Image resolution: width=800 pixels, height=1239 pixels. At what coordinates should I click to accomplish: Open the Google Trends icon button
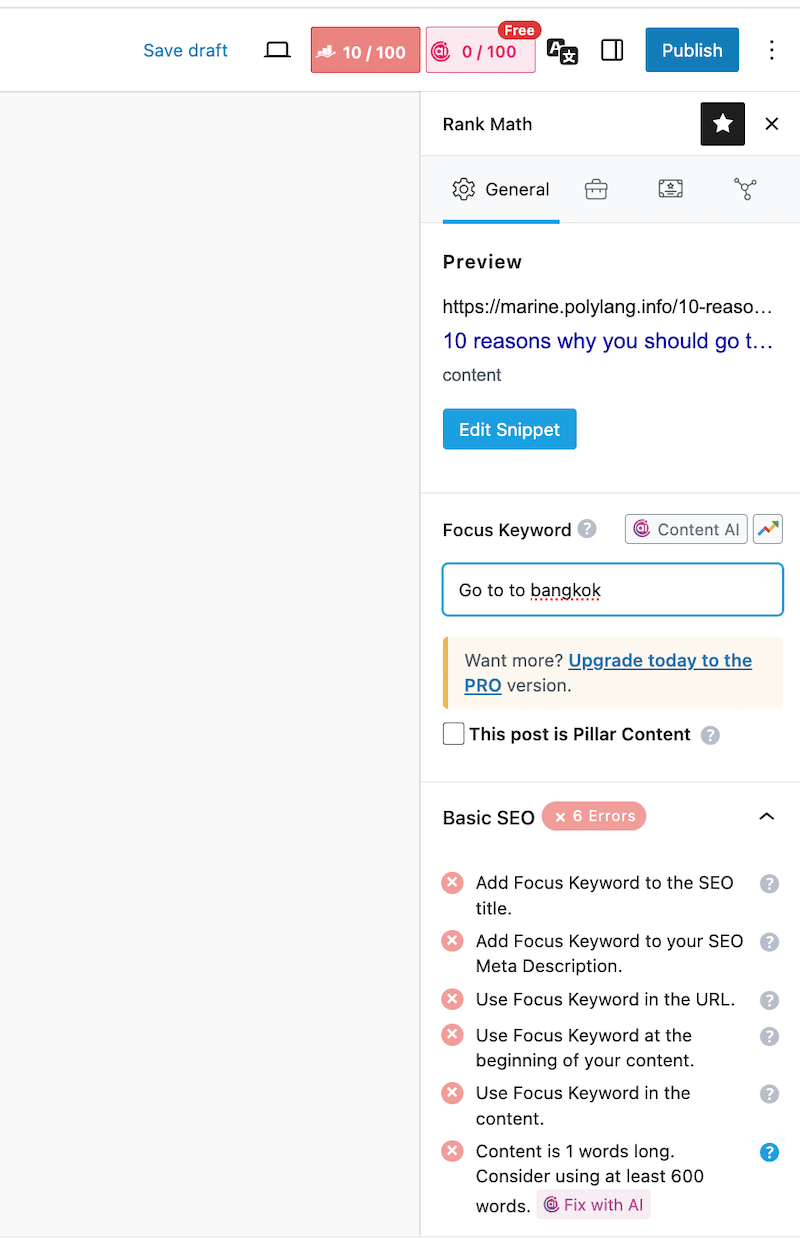(x=768, y=529)
